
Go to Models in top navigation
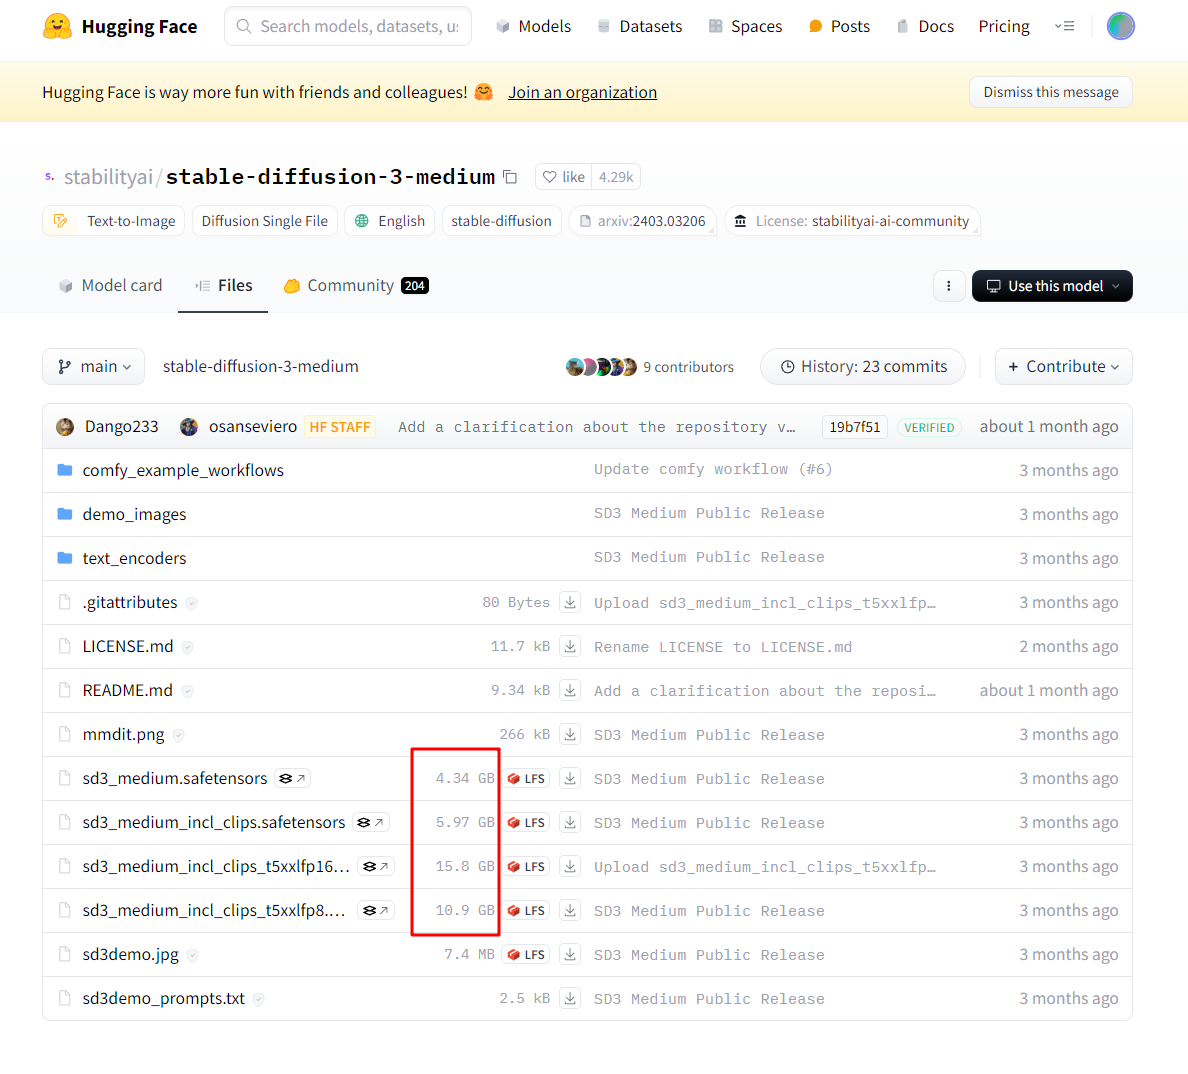click(x=533, y=27)
